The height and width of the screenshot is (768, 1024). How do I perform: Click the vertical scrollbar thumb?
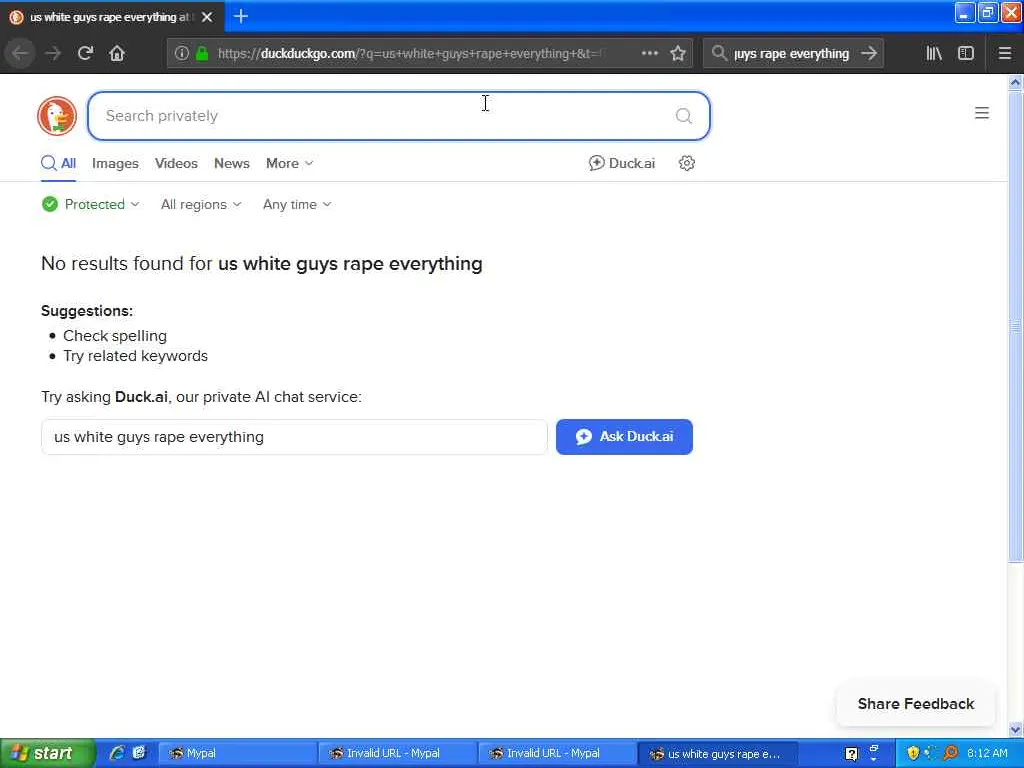pos(1015,327)
